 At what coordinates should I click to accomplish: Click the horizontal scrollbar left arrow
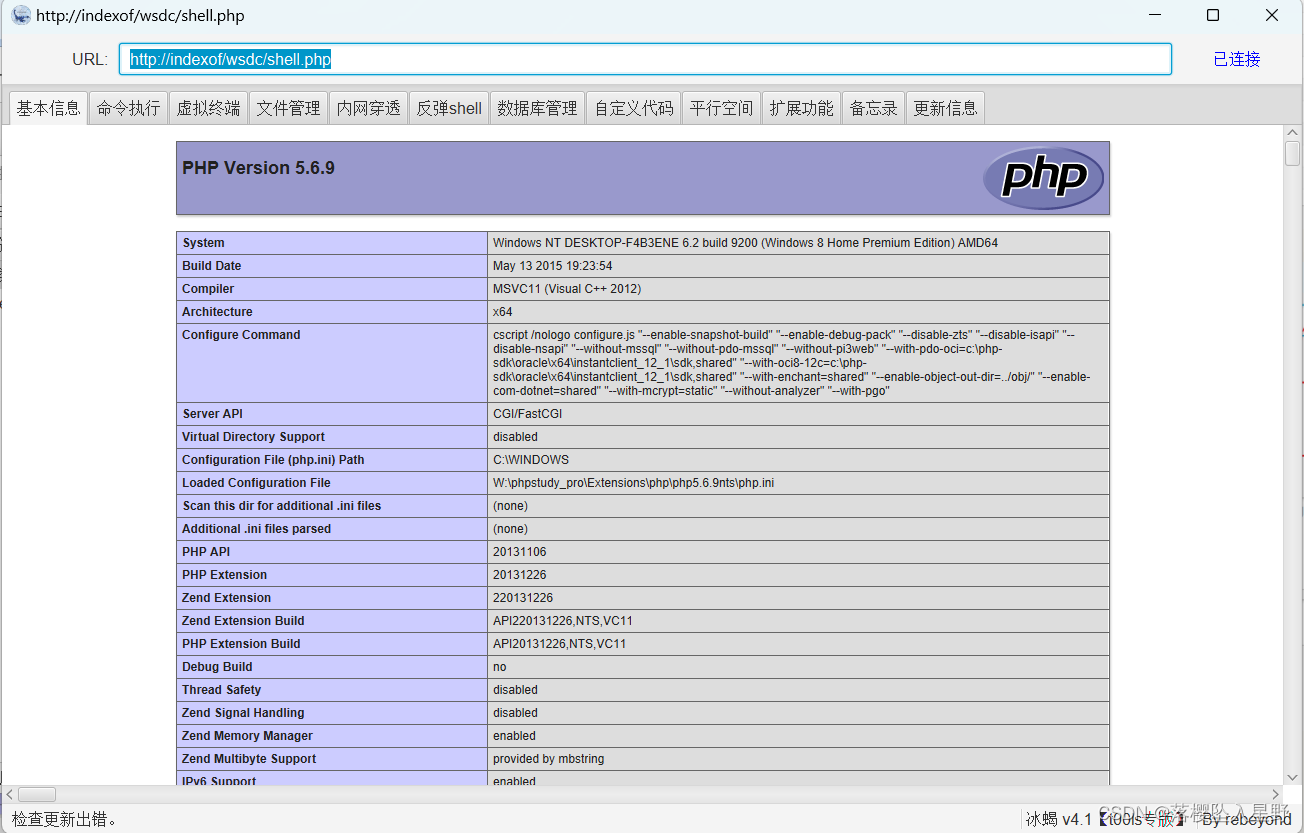point(9,794)
